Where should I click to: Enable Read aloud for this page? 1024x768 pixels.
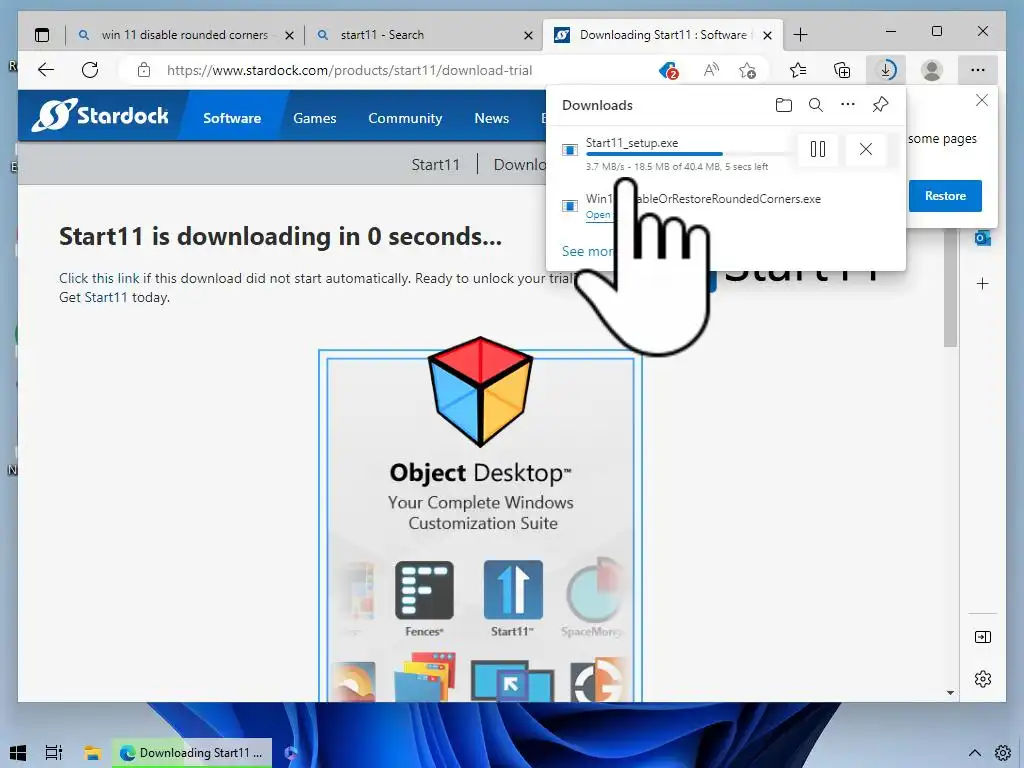click(x=711, y=70)
